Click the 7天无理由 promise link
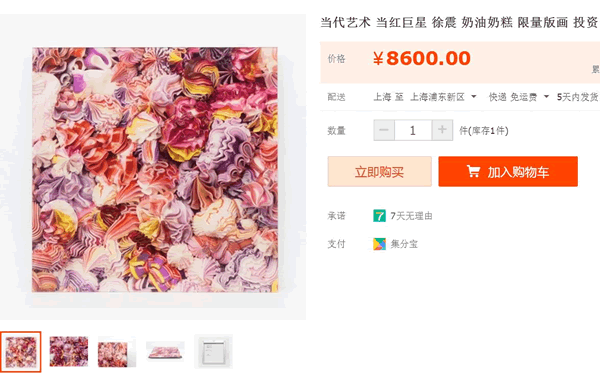600x381 pixels. click(411, 216)
